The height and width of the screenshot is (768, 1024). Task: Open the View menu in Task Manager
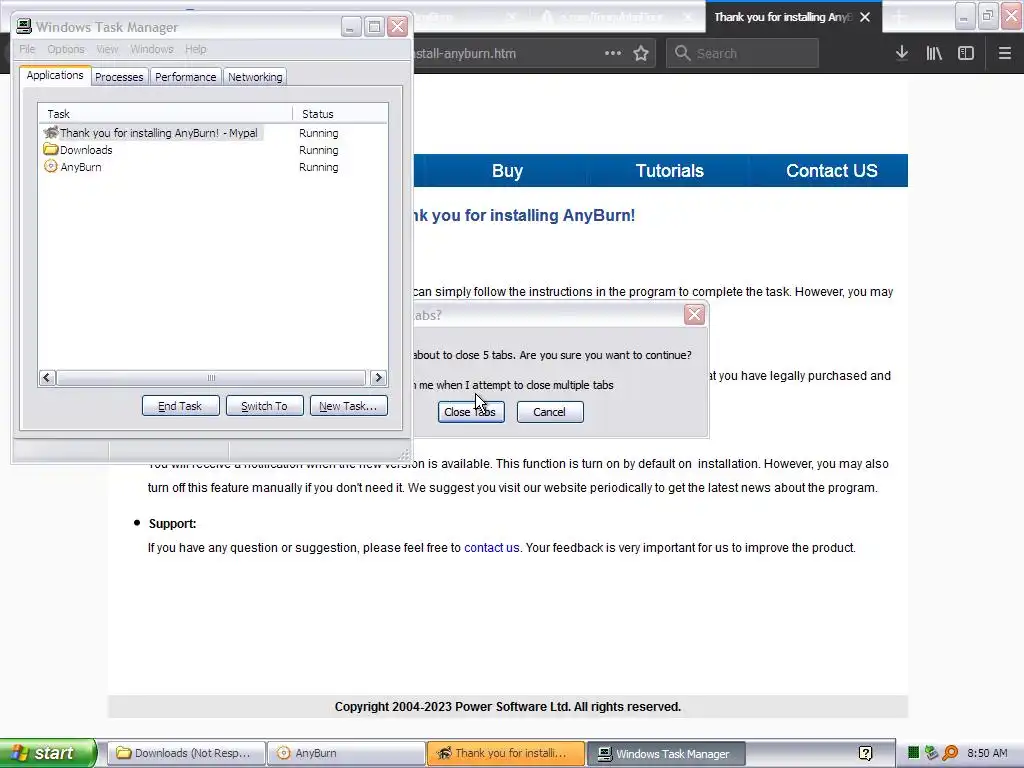107,49
